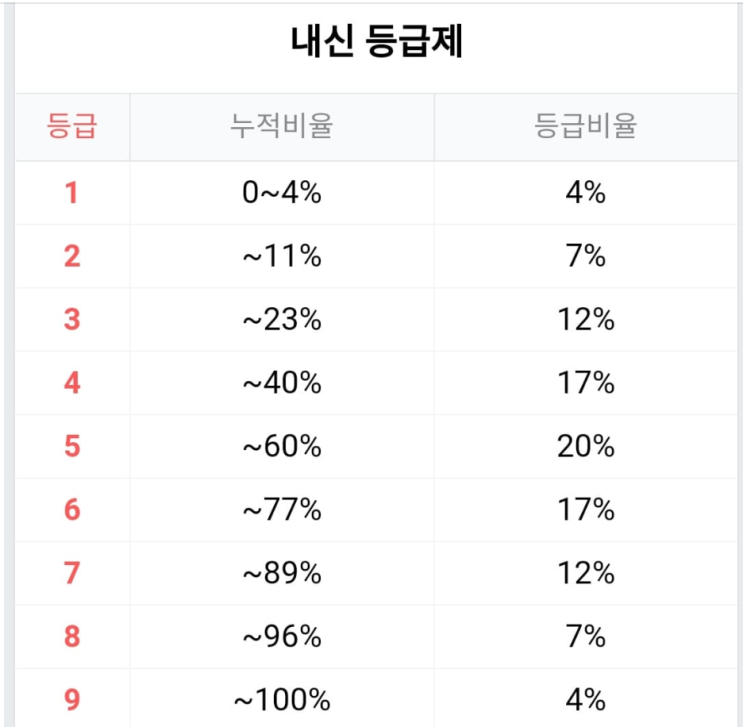Select the ~77% cumulative ratio cell
The height and width of the screenshot is (727, 743).
(x=282, y=510)
